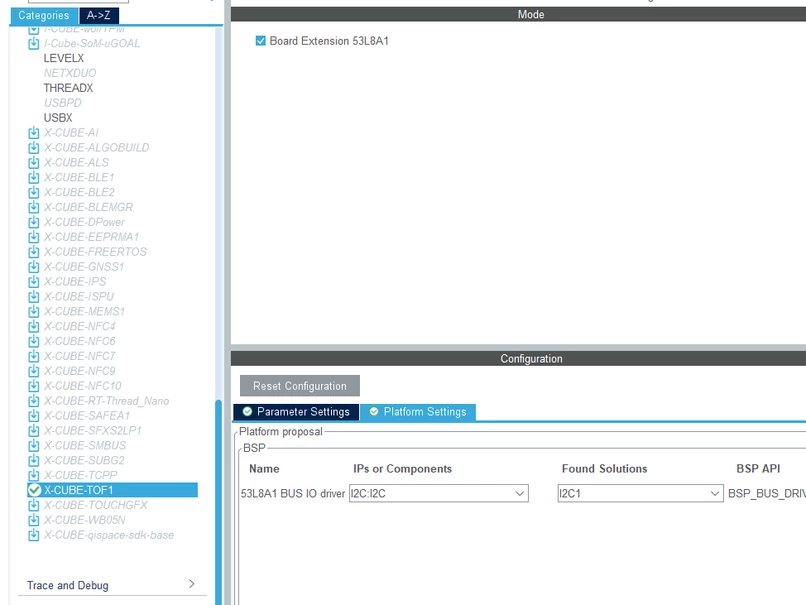The image size is (806, 605).
Task: Click download icon beside X-CUBE-BLE2
Action: pos(33,192)
